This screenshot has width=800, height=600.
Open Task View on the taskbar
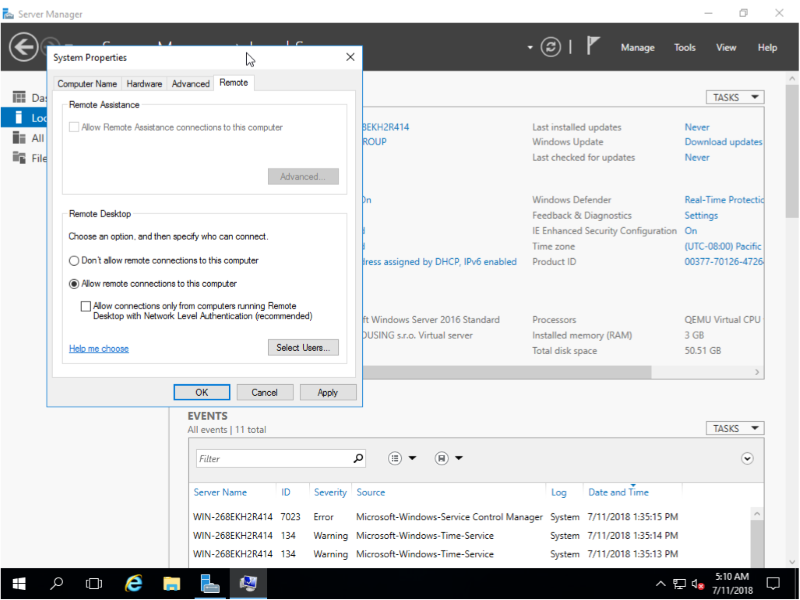coord(94,583)
